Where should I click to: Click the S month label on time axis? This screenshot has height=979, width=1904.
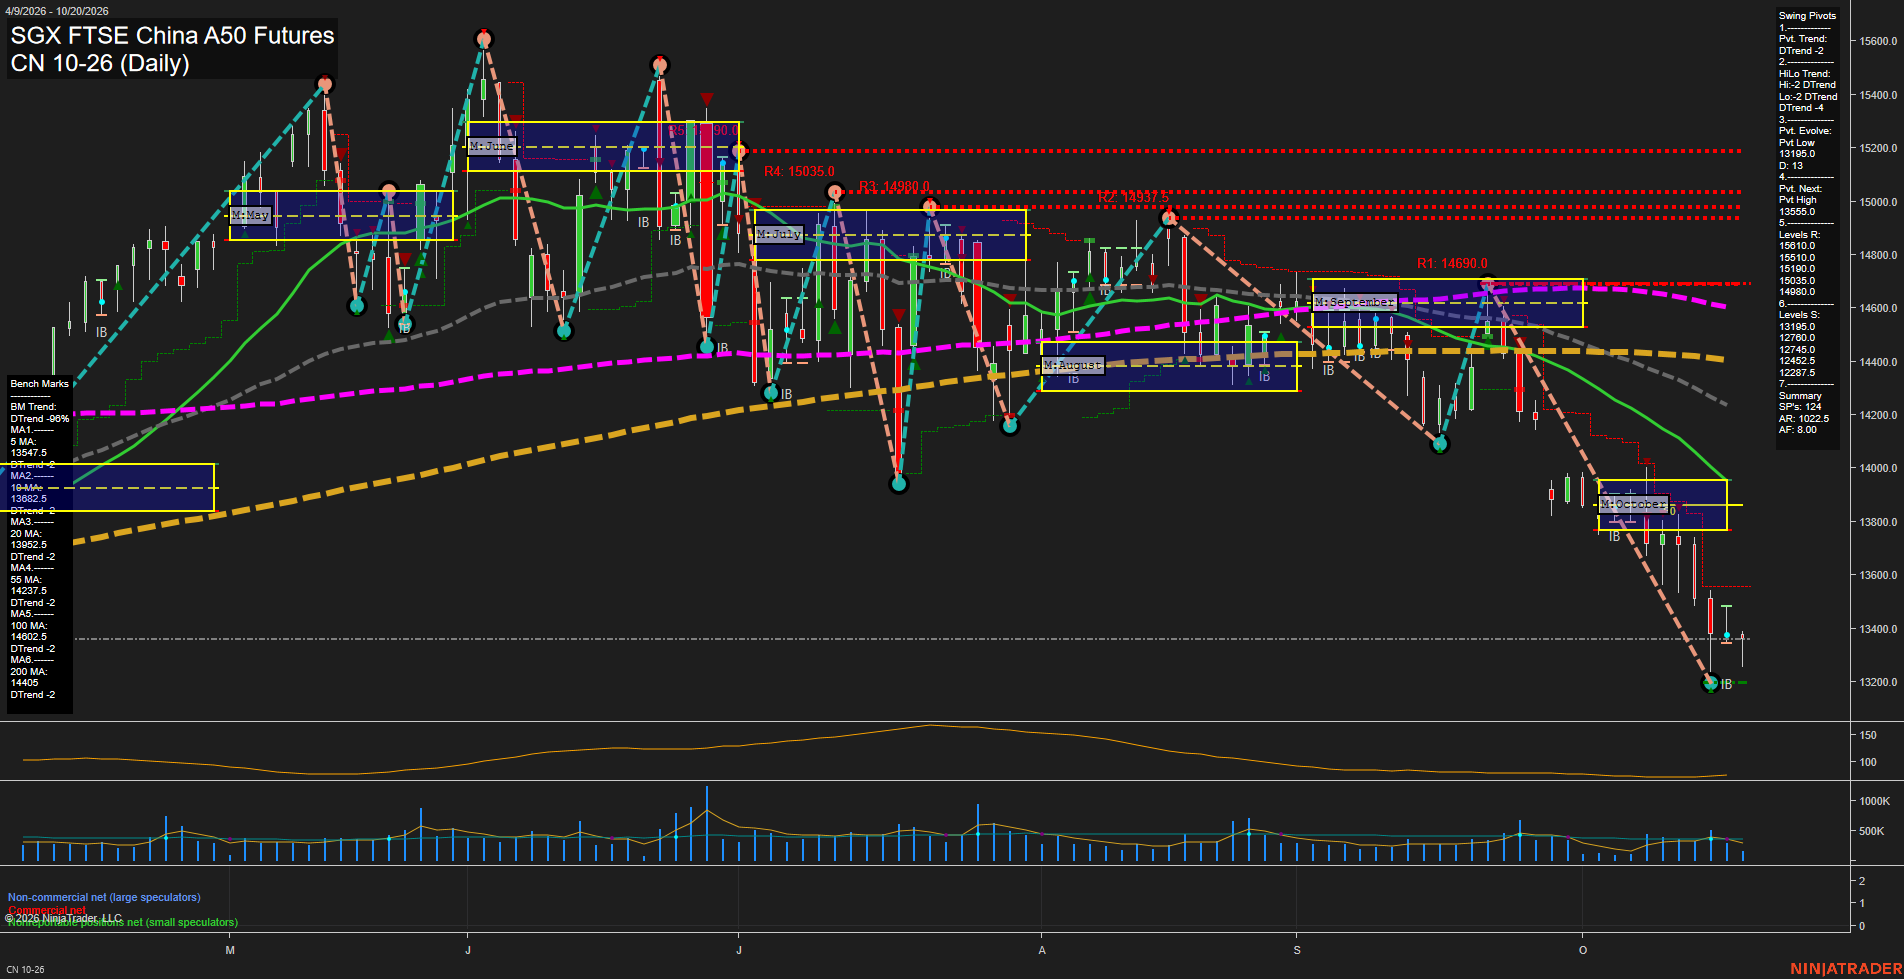(x=1297, y=951)
